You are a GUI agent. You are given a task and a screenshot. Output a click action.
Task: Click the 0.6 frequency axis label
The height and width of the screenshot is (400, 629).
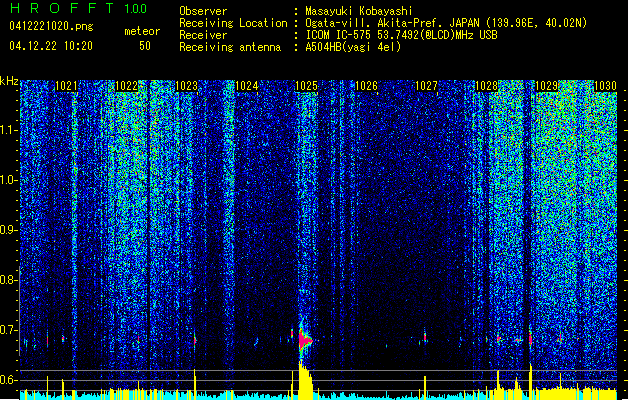[x=9, y=380]
